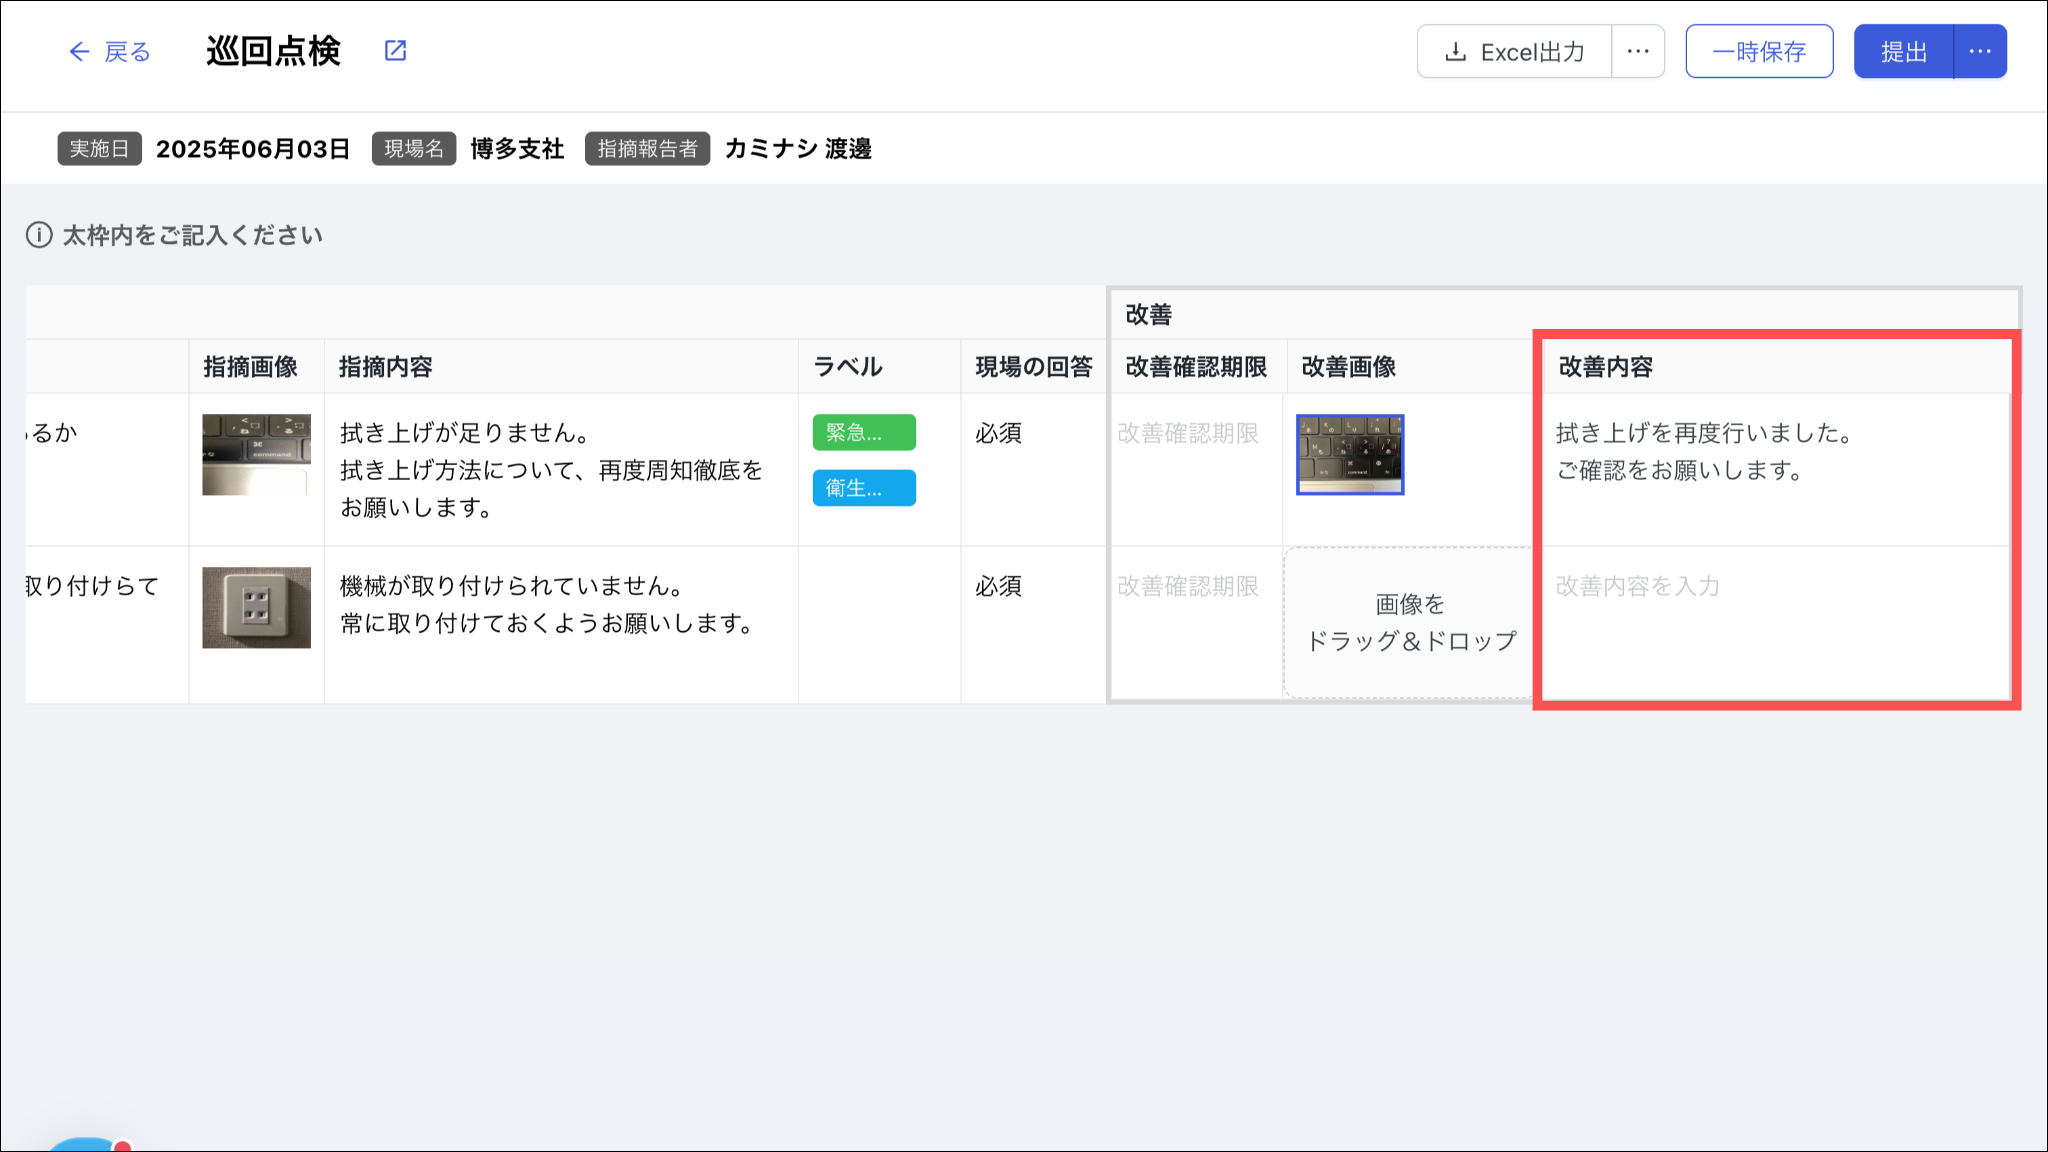The image size is (2048, 1152).
Task: Click the Excel出力 download button
Action: (x=1514, y=52)
